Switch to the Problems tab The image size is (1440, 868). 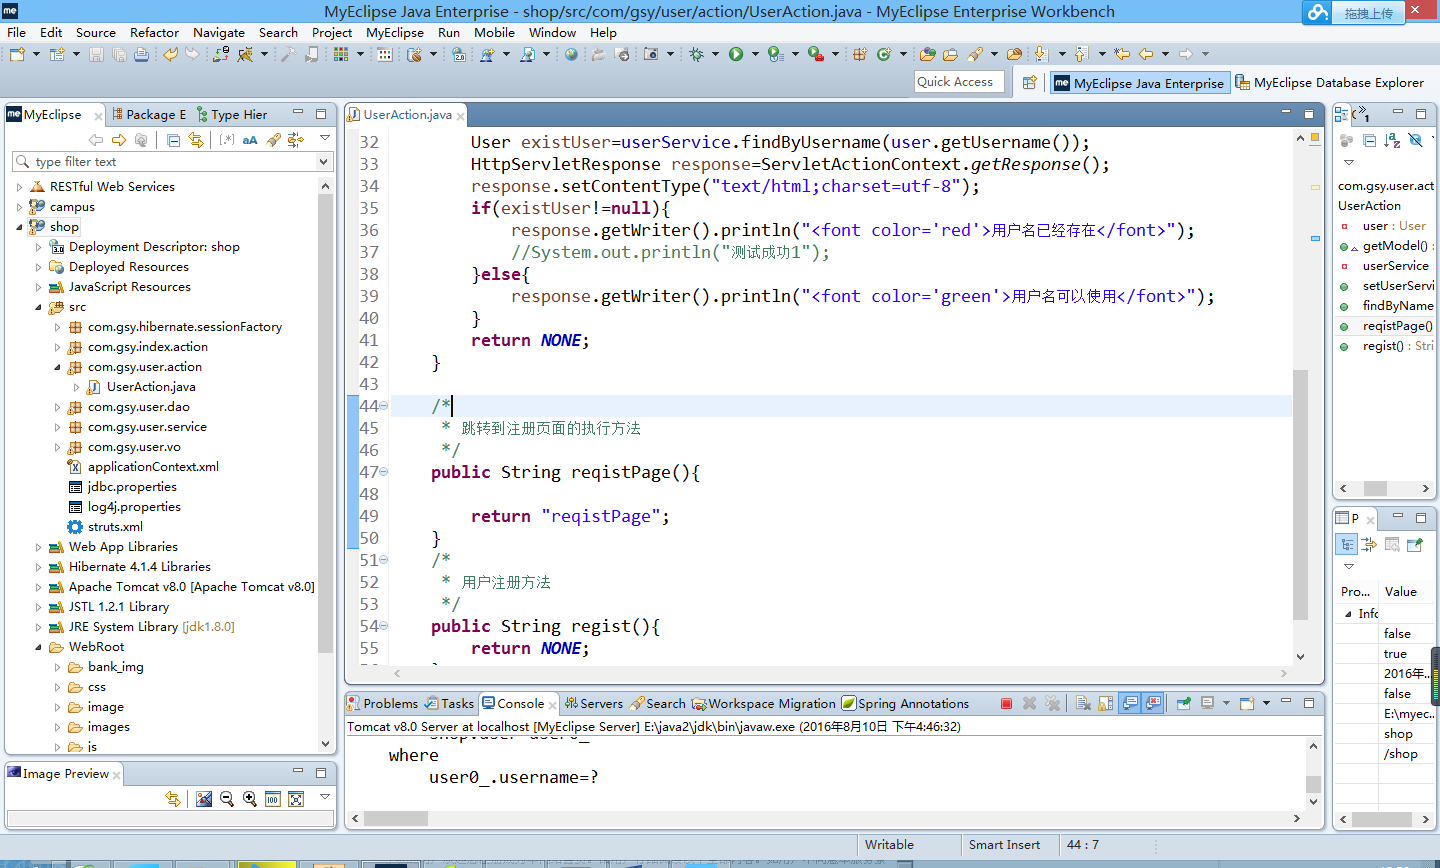click(382, 703)
